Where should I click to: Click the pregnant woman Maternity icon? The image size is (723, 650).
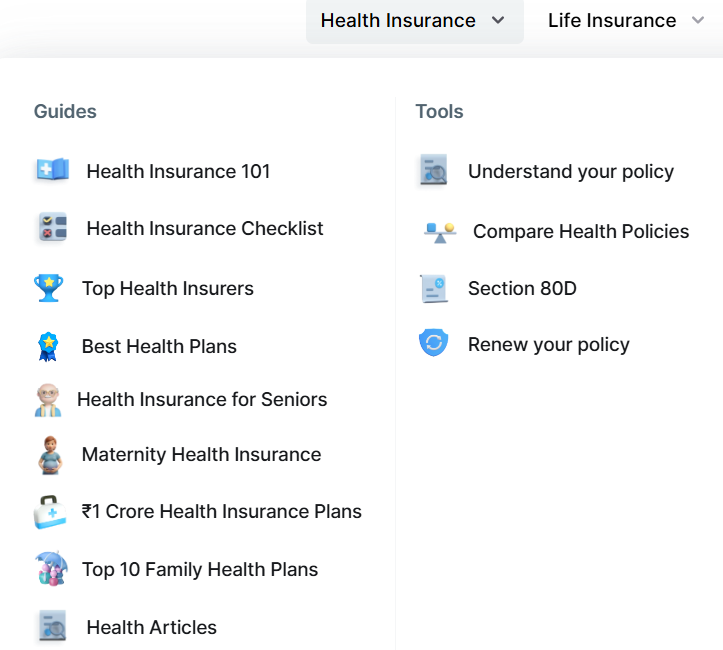50,455
